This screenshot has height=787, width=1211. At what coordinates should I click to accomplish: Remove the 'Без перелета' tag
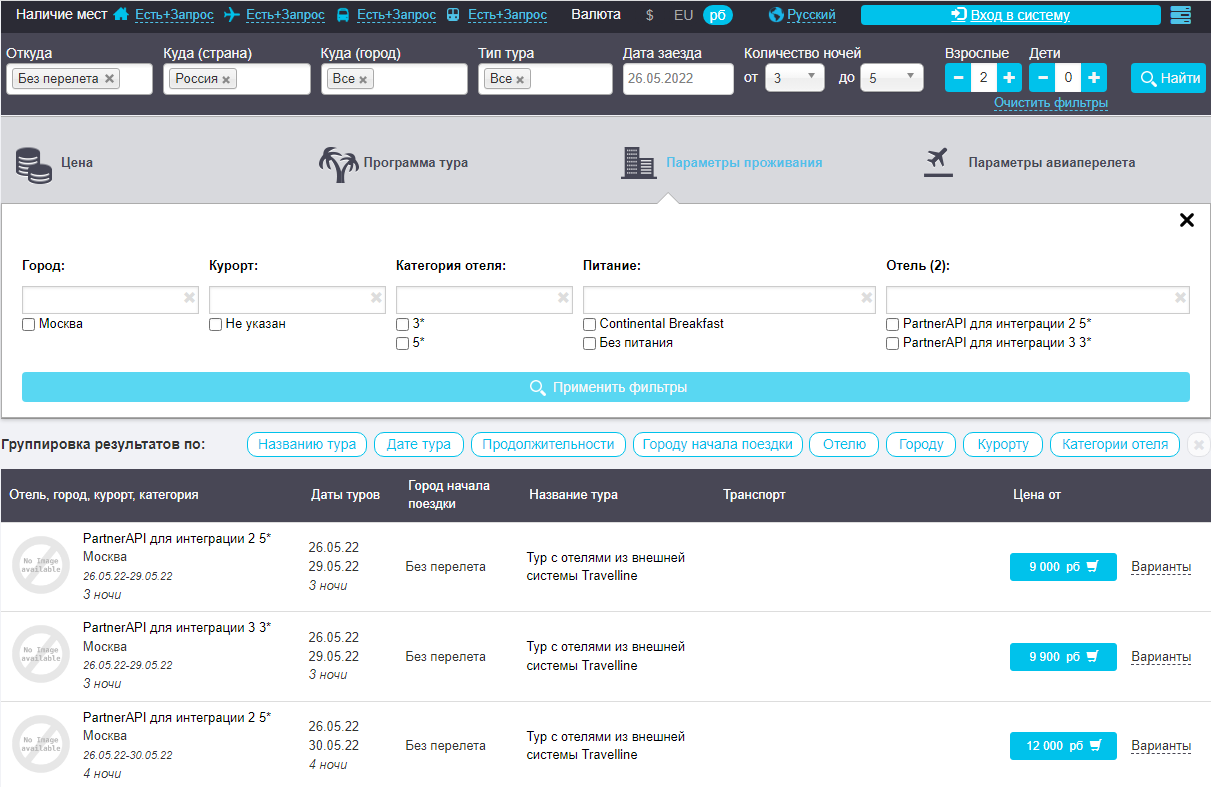pyautogui.click(x=109, y=79)
